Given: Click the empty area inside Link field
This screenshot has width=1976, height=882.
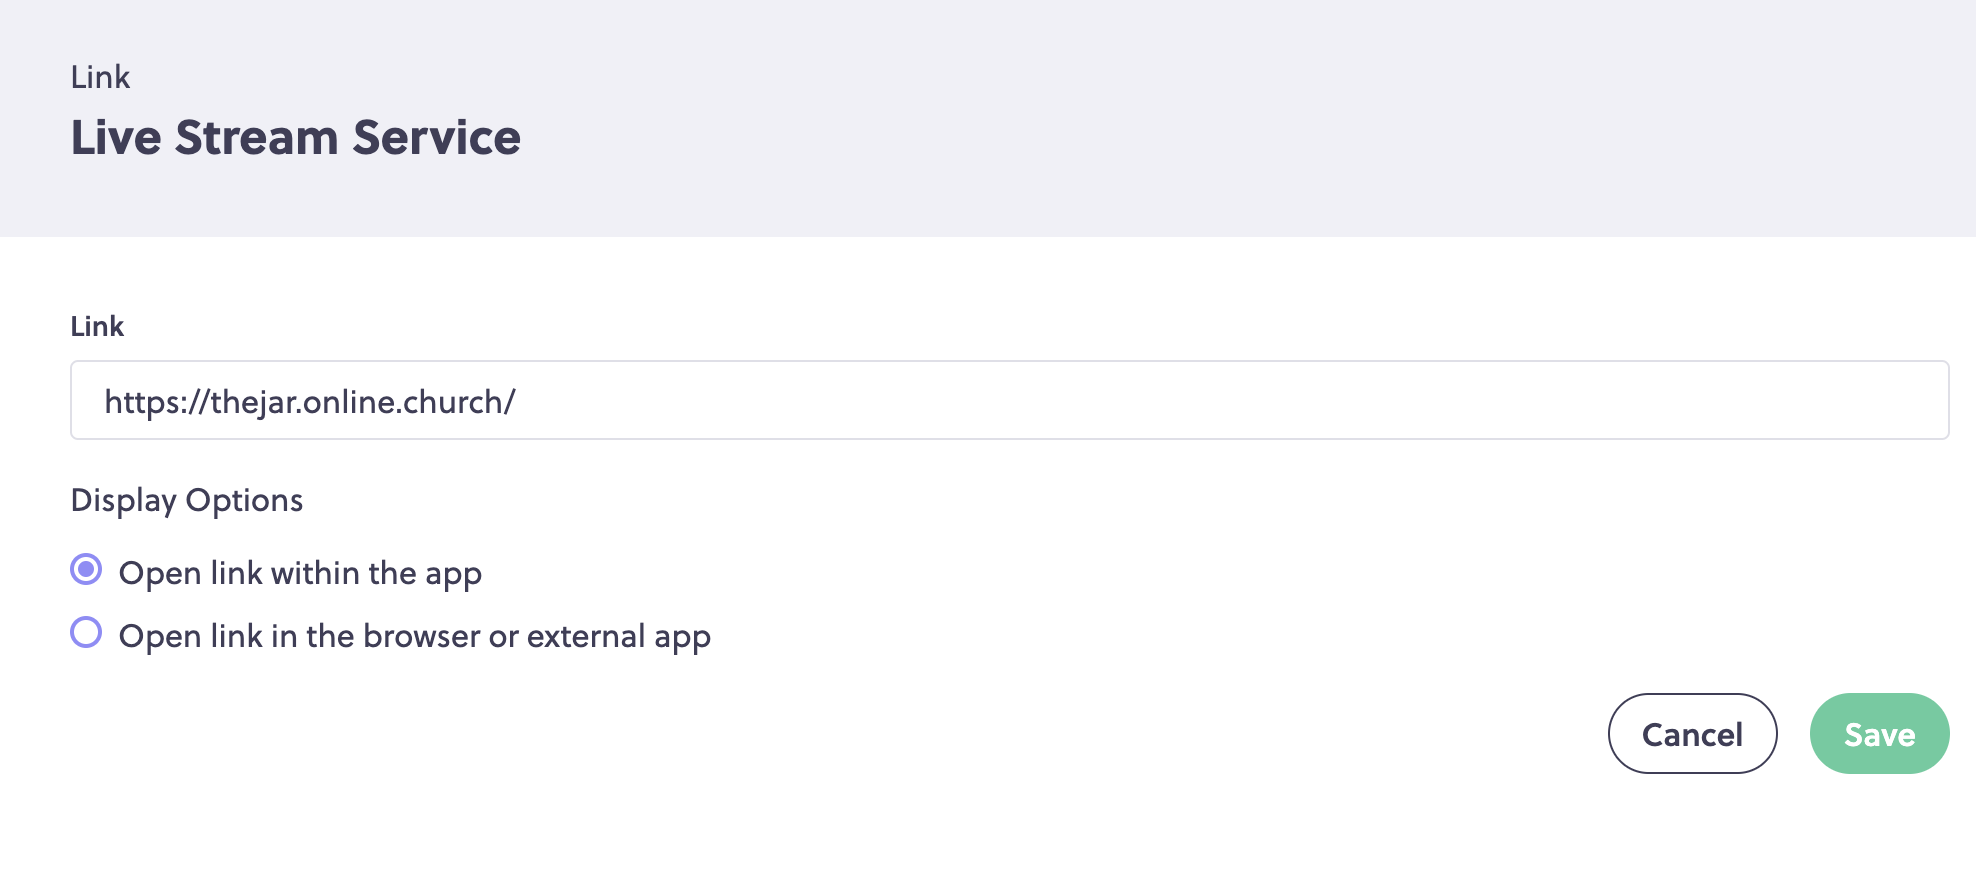Looking at the screenshot, I should coord(1230,400).
